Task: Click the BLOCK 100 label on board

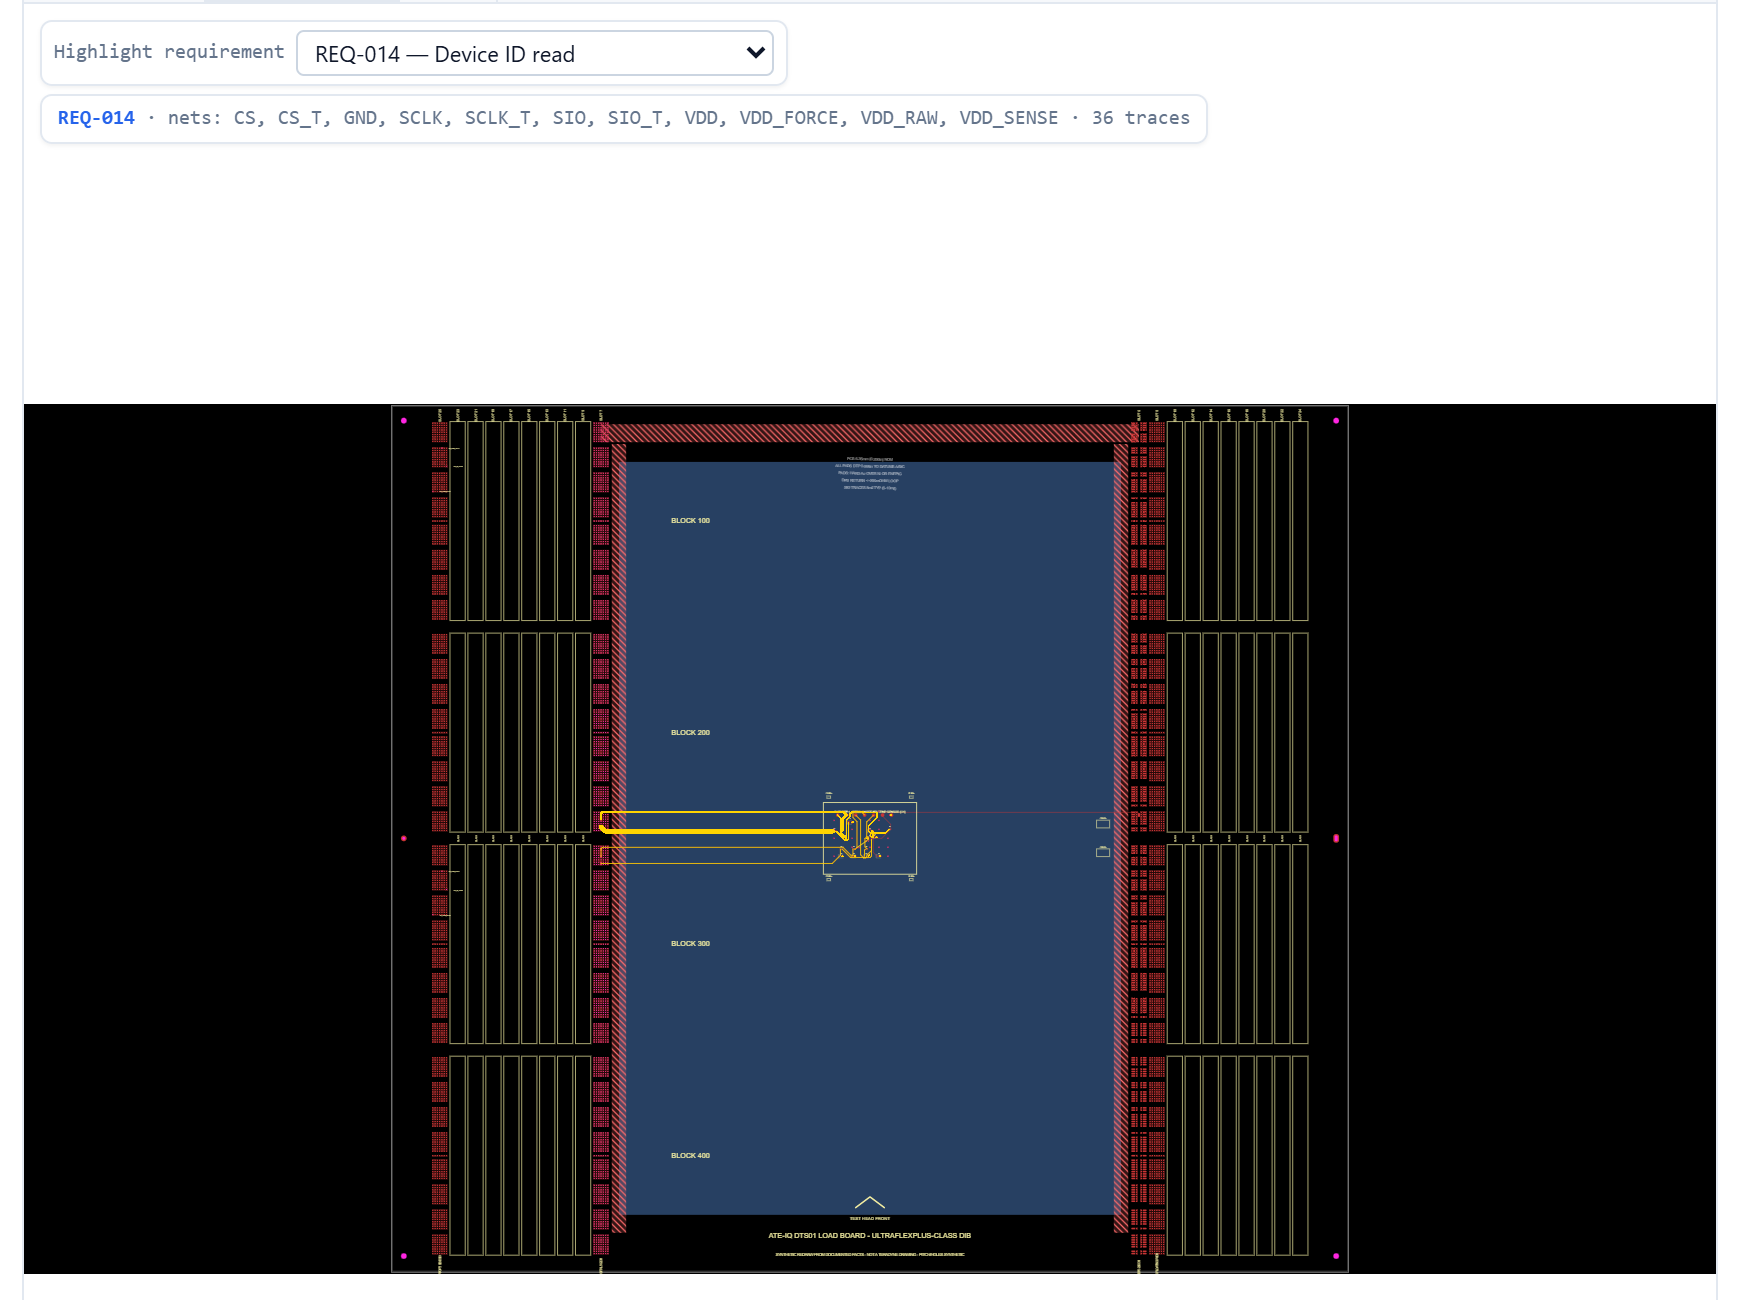Action: click(x=690, y=521)
